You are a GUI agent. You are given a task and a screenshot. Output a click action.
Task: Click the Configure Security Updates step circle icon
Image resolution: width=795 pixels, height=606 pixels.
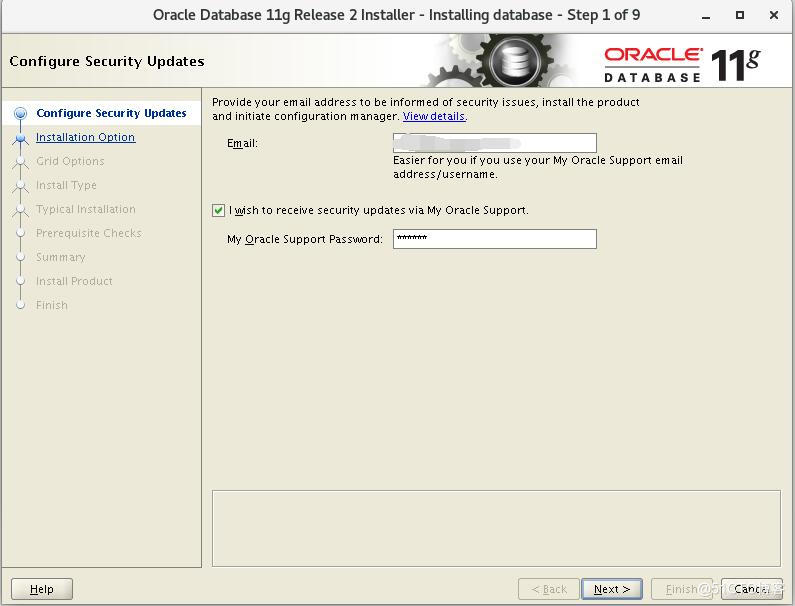point(20,113)
